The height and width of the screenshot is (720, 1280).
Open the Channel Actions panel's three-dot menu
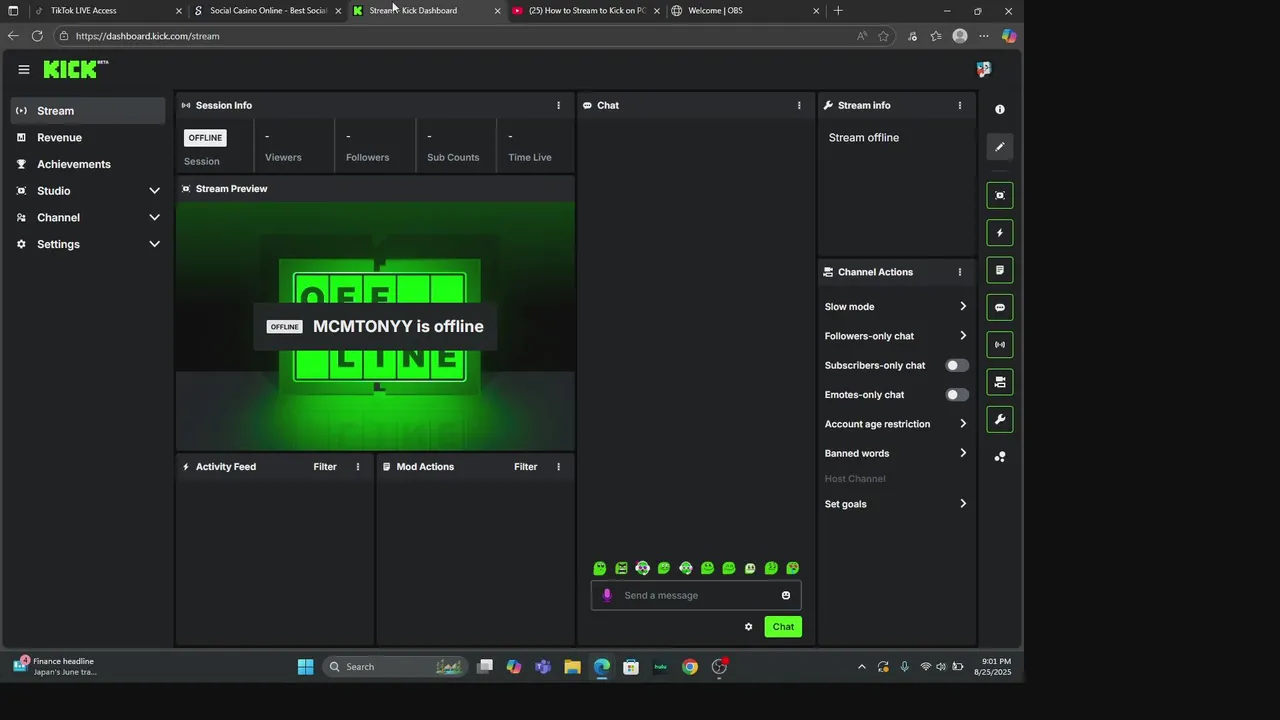click(x=960, y=272)
